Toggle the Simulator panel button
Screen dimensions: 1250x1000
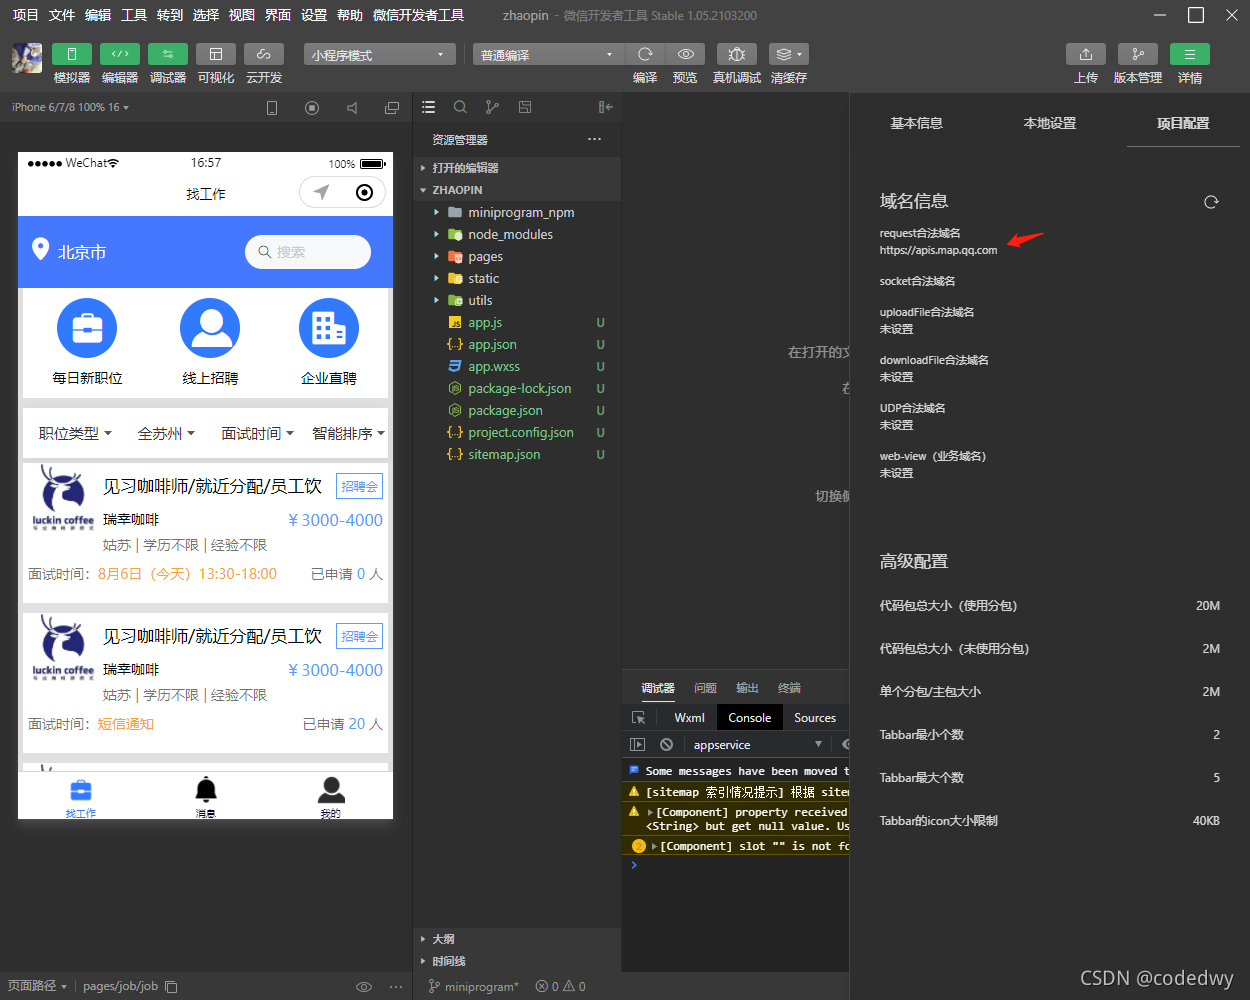71,54
